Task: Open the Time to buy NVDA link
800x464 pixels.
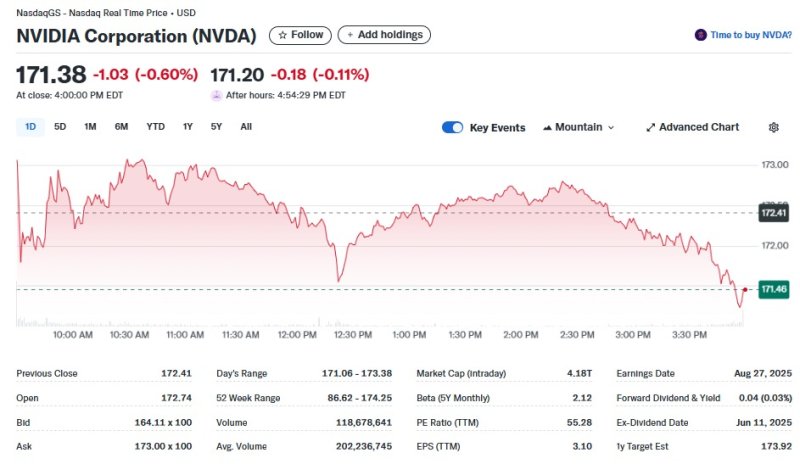Action: coord(751,35)
